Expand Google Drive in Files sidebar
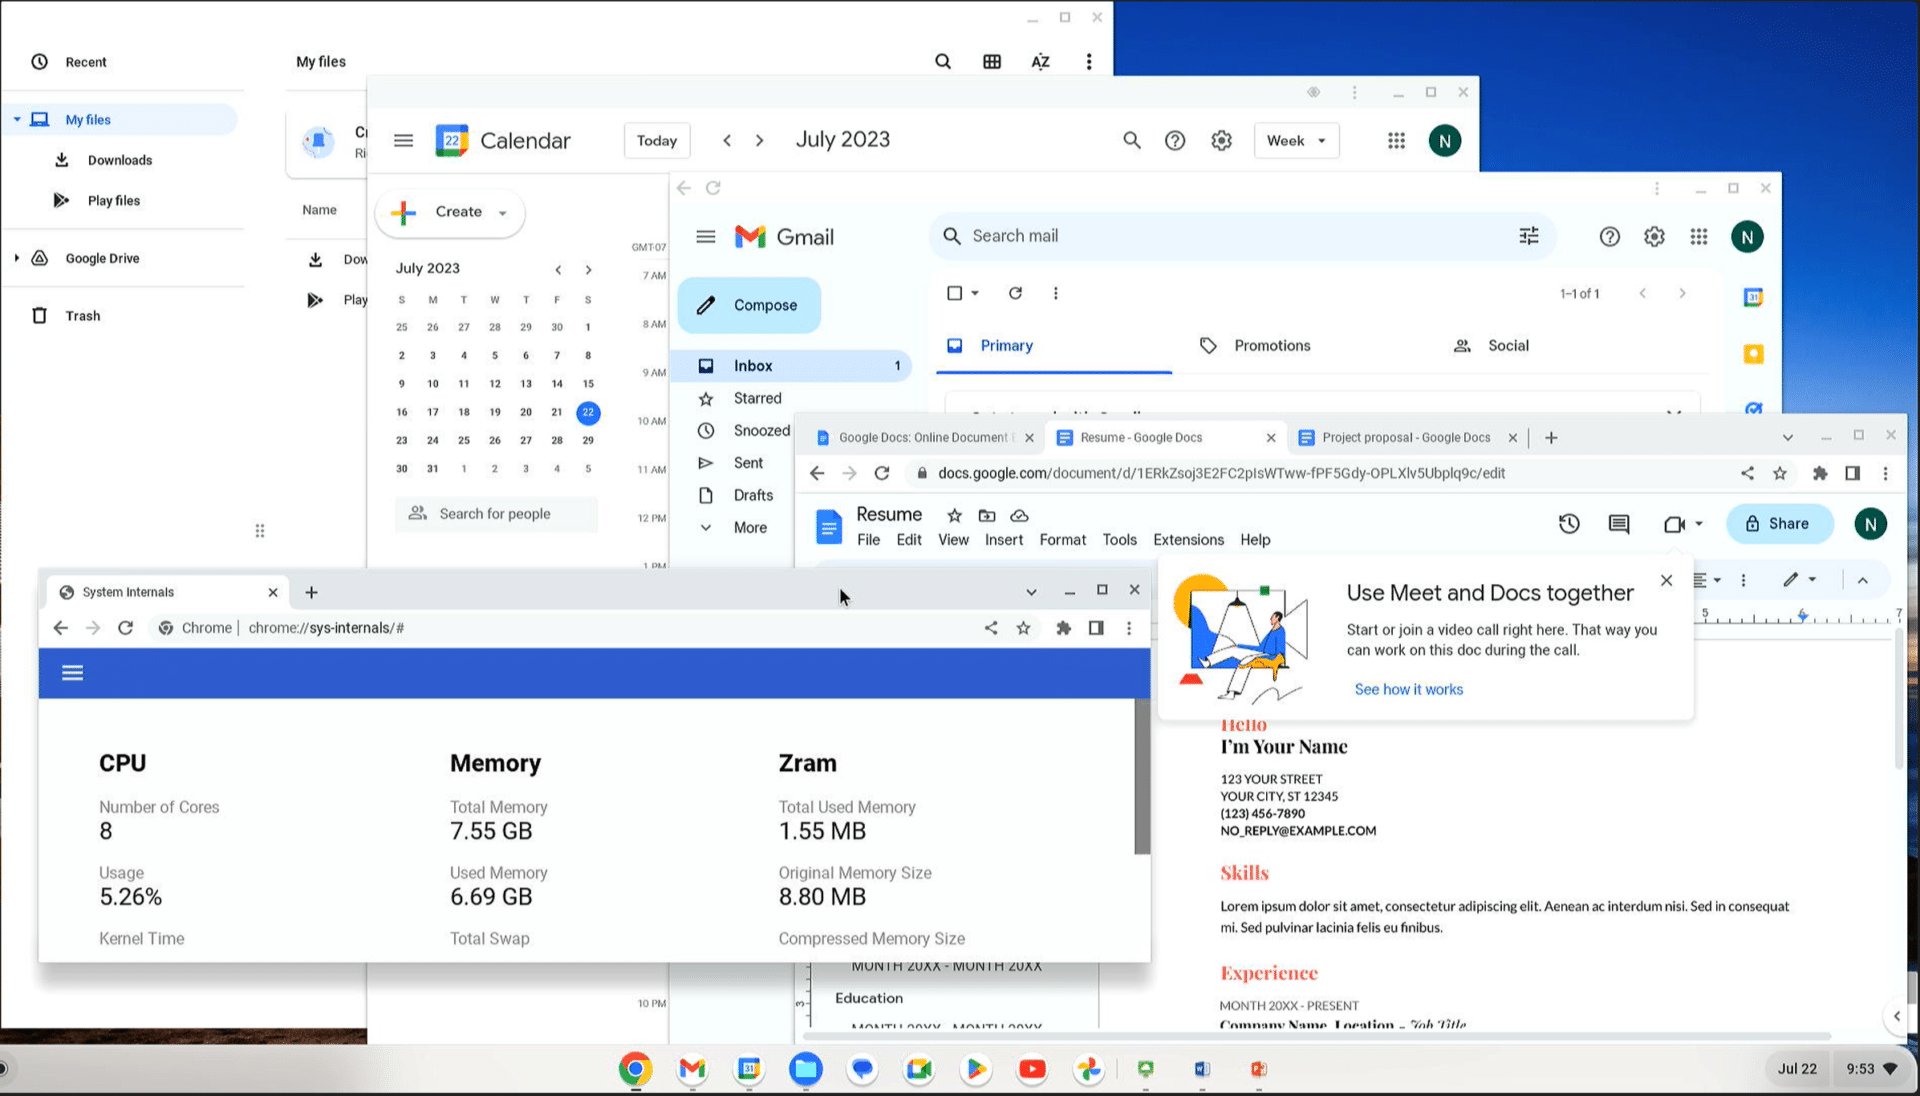Image resolution: width=1920 pixels, height=1096 pixels. (x=17, y=258)
